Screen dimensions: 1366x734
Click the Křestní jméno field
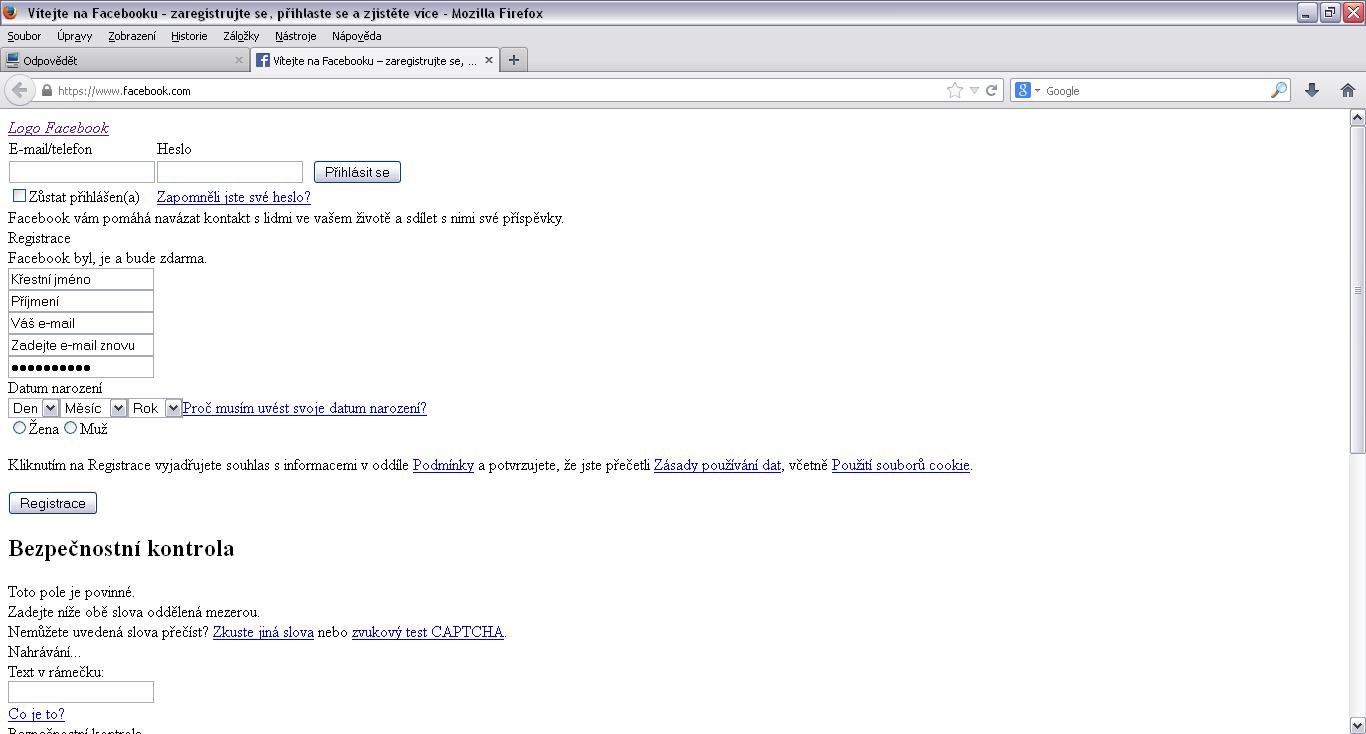[x=81, y=279]
